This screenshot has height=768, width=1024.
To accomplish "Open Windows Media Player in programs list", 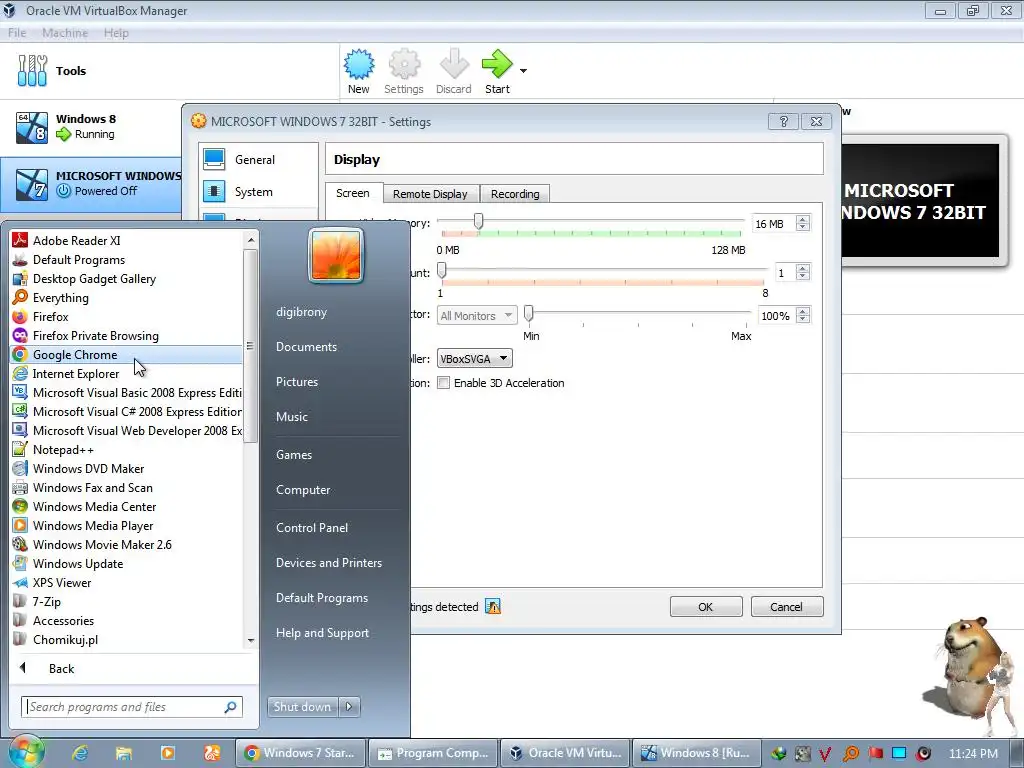I will point(127,525).
